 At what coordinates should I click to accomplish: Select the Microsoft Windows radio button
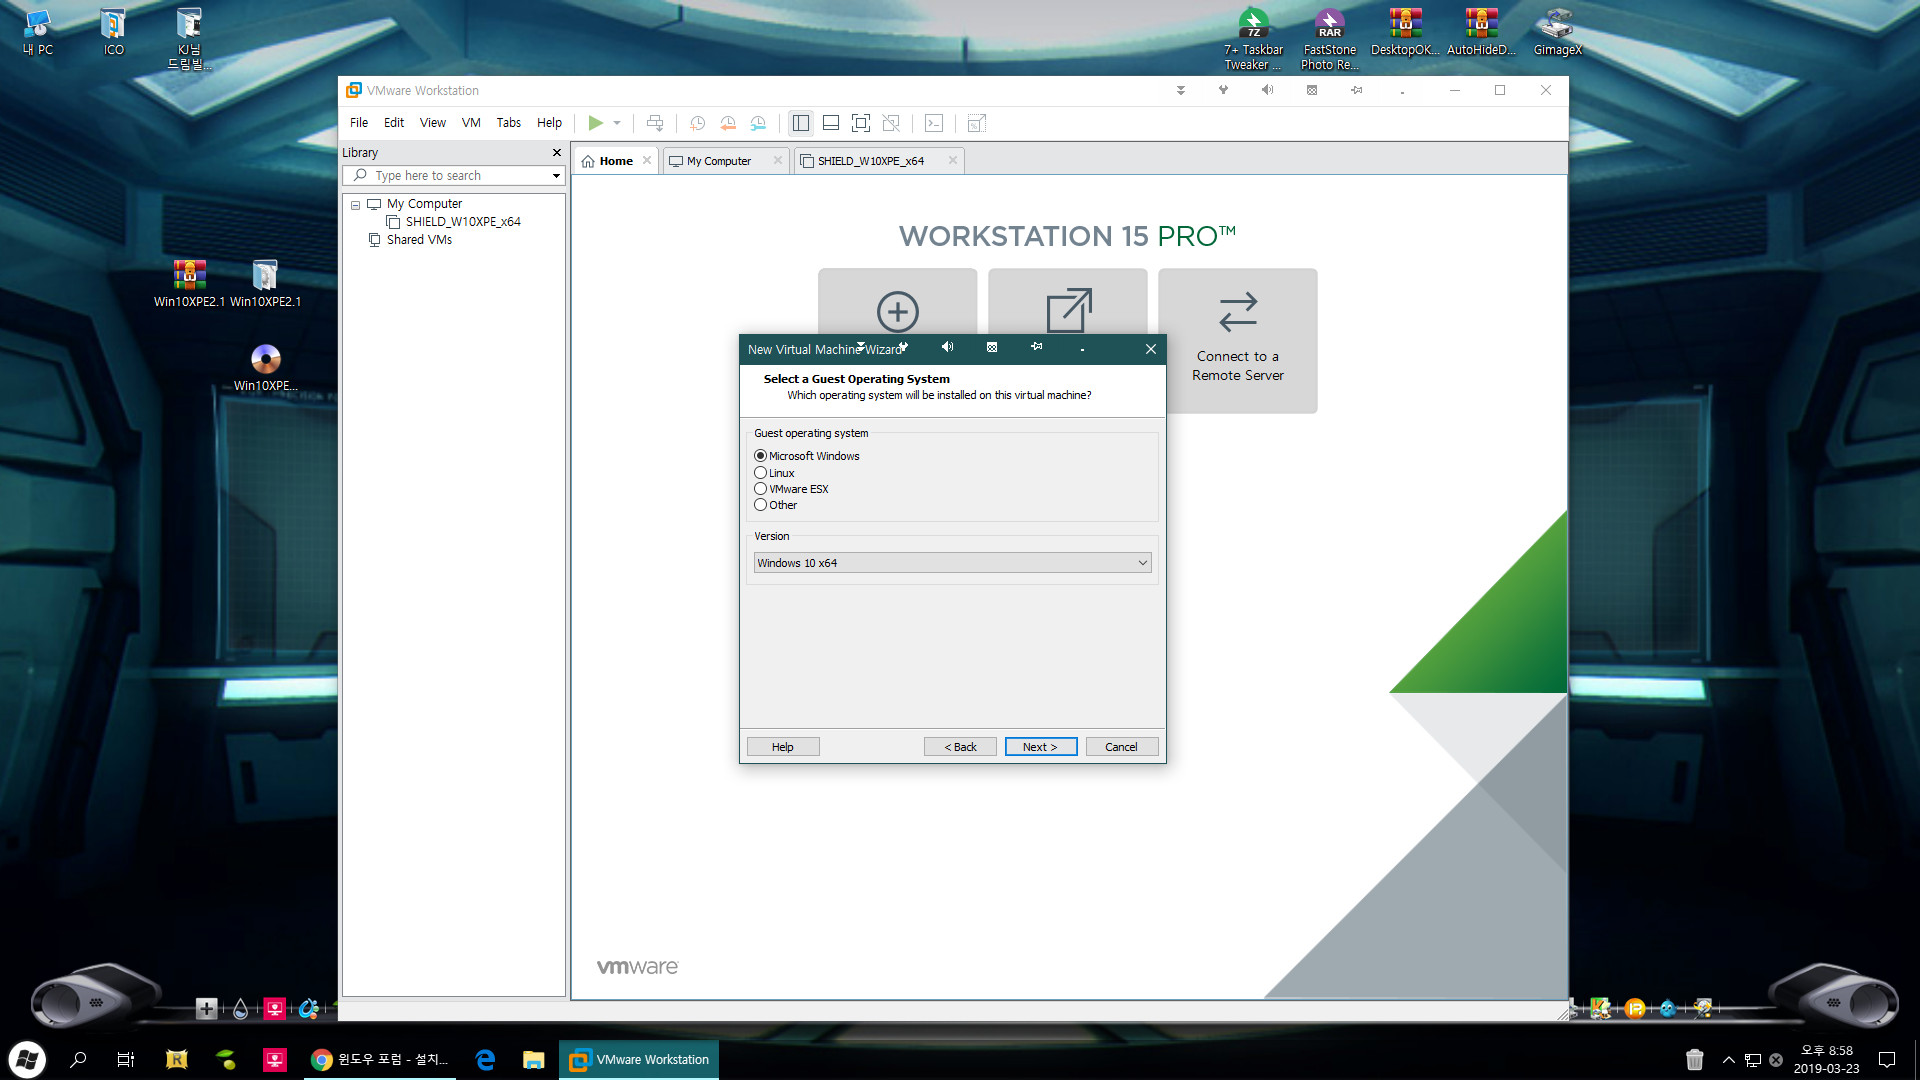point(760,456)
